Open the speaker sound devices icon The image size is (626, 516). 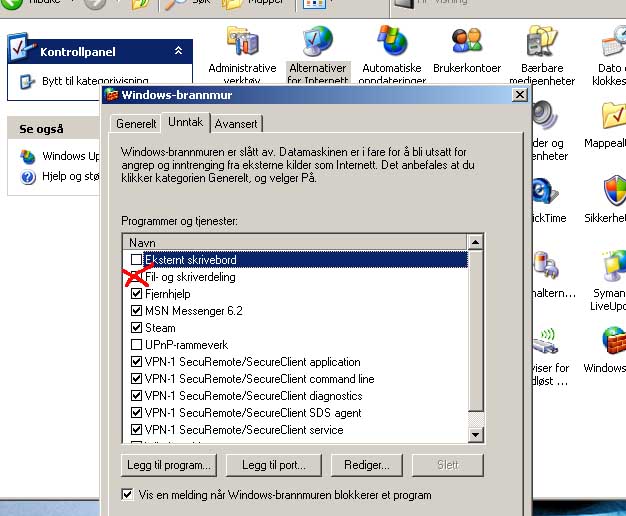(545, 116)
